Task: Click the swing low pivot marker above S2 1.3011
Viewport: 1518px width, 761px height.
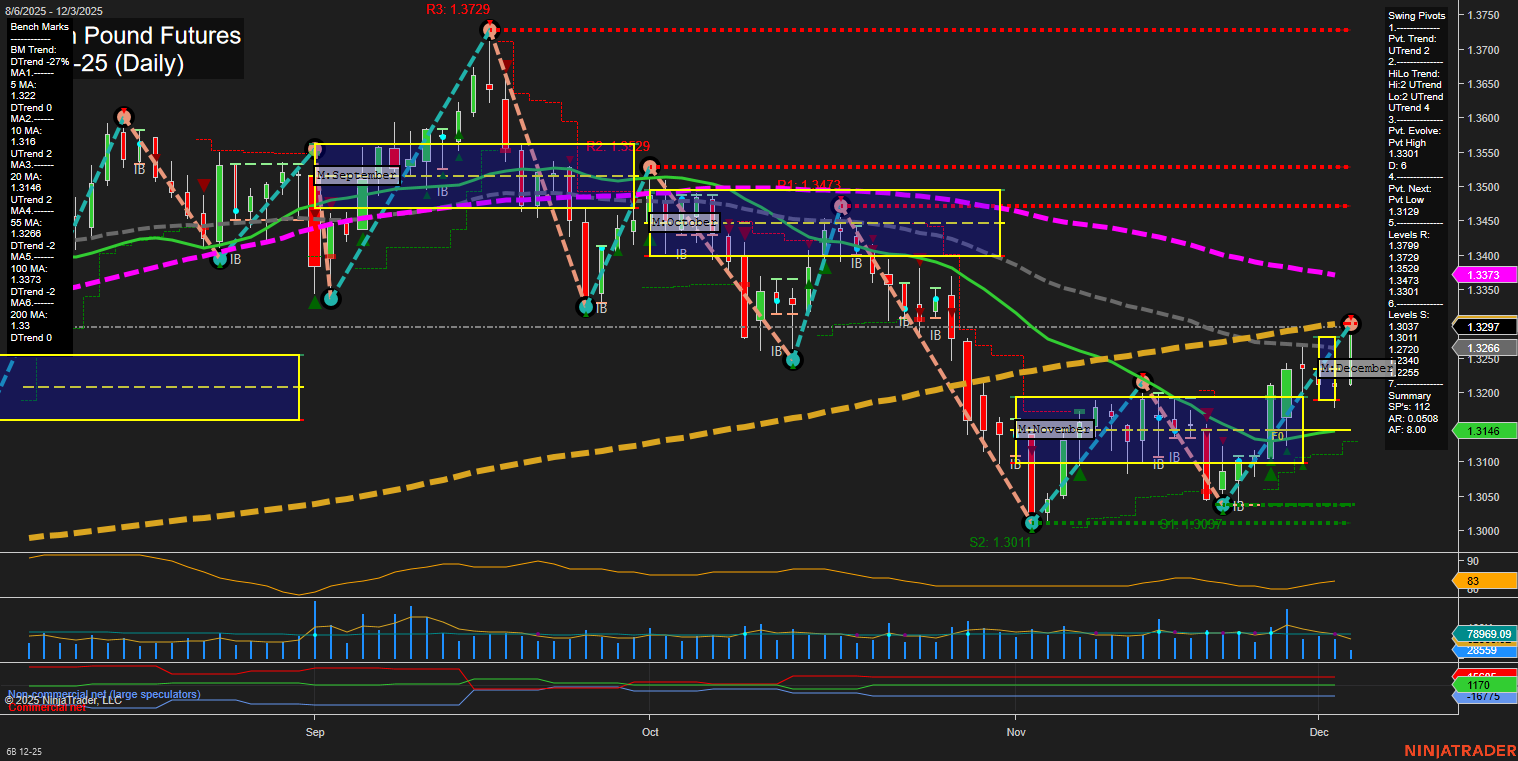Action: (1032, 523)
